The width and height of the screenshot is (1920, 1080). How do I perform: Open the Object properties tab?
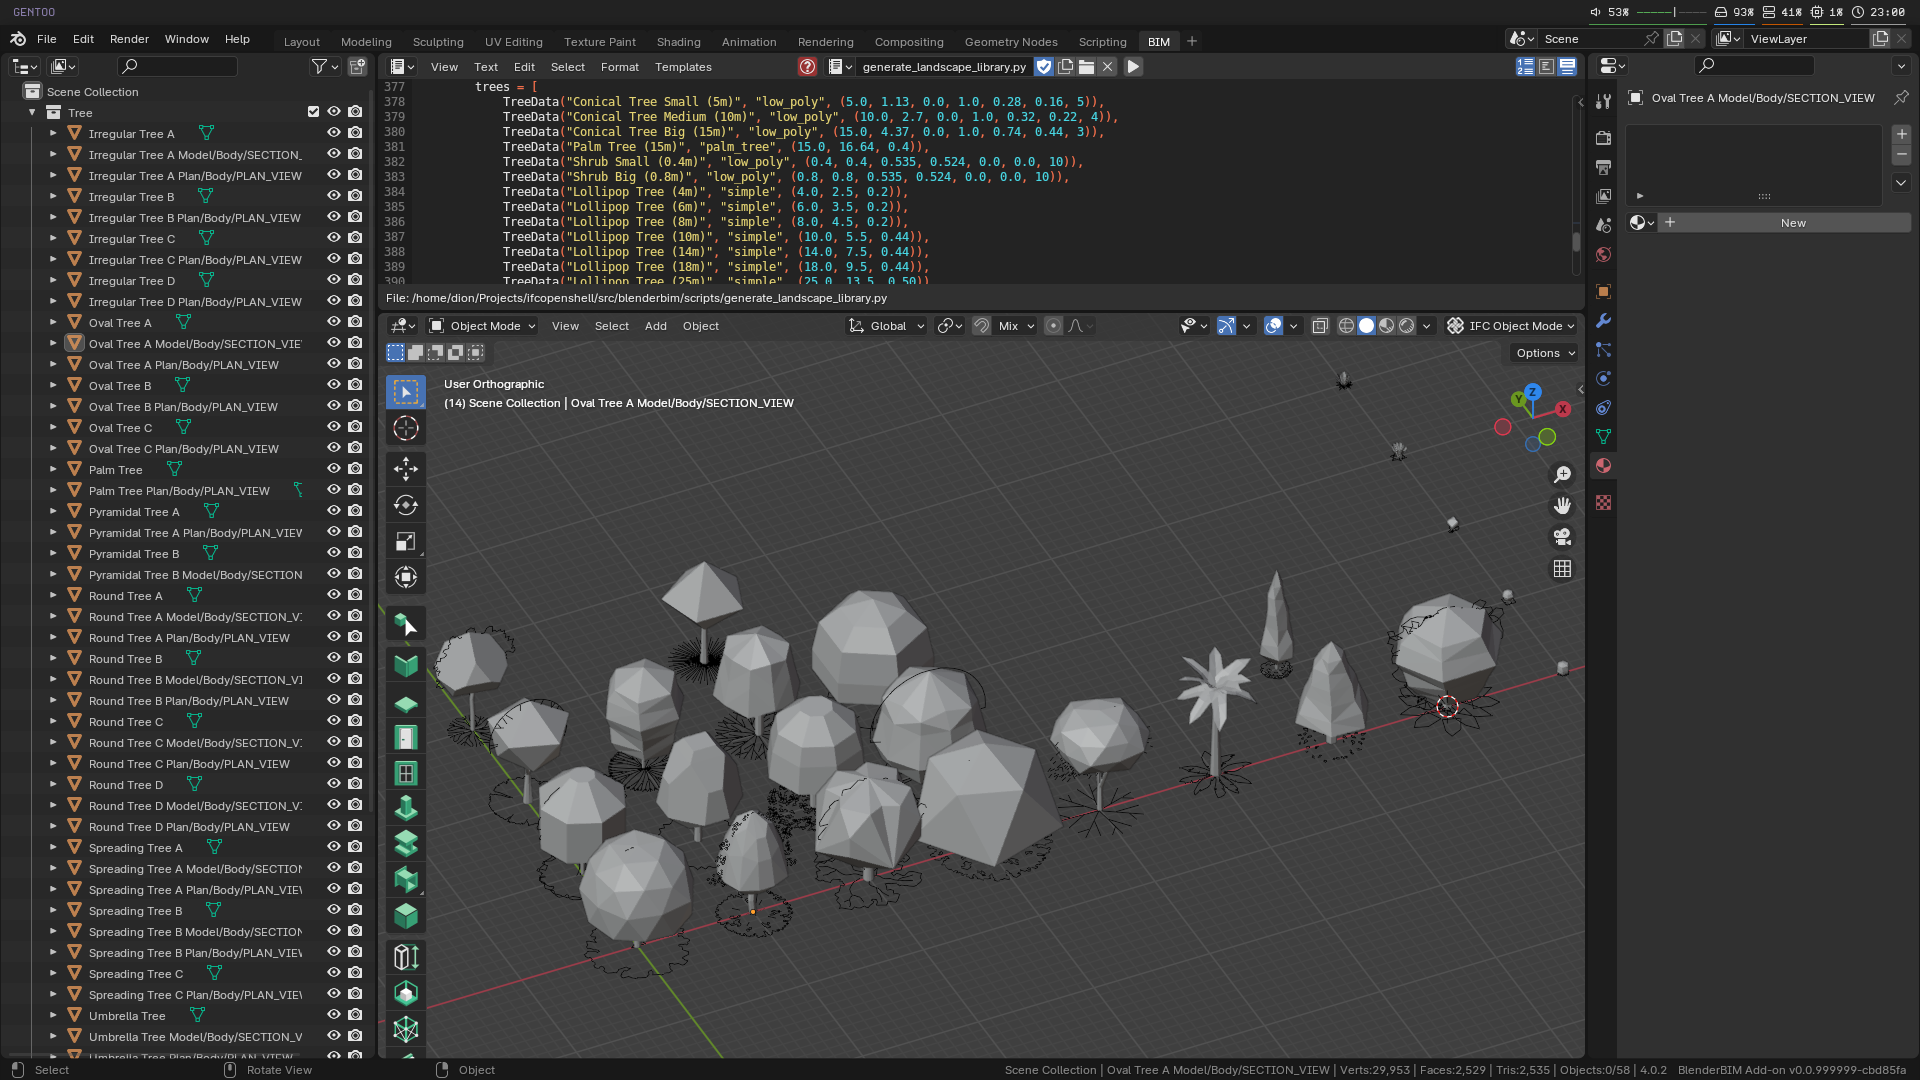click(1603, 292)
